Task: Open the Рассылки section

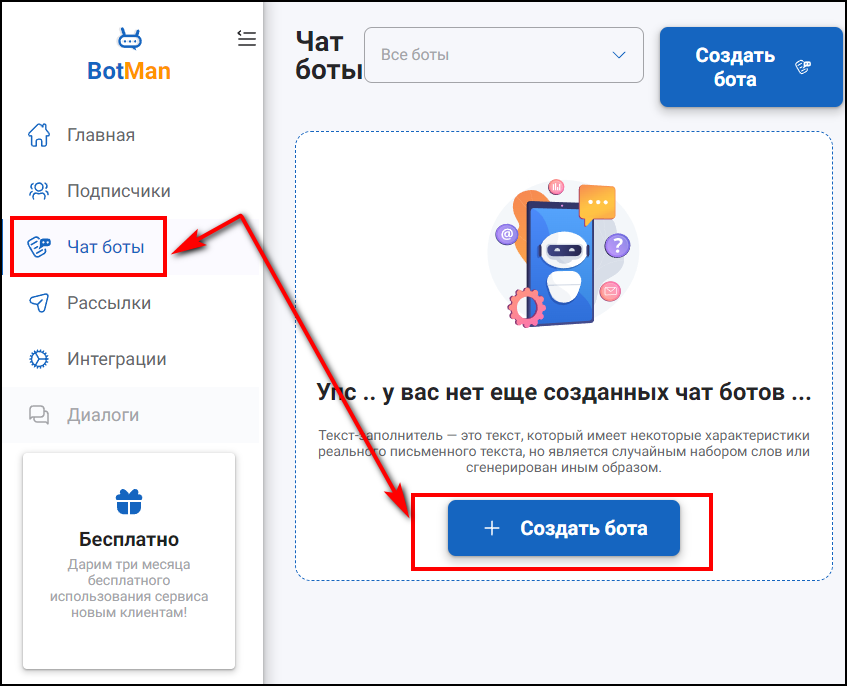Action: pos(131,303)
